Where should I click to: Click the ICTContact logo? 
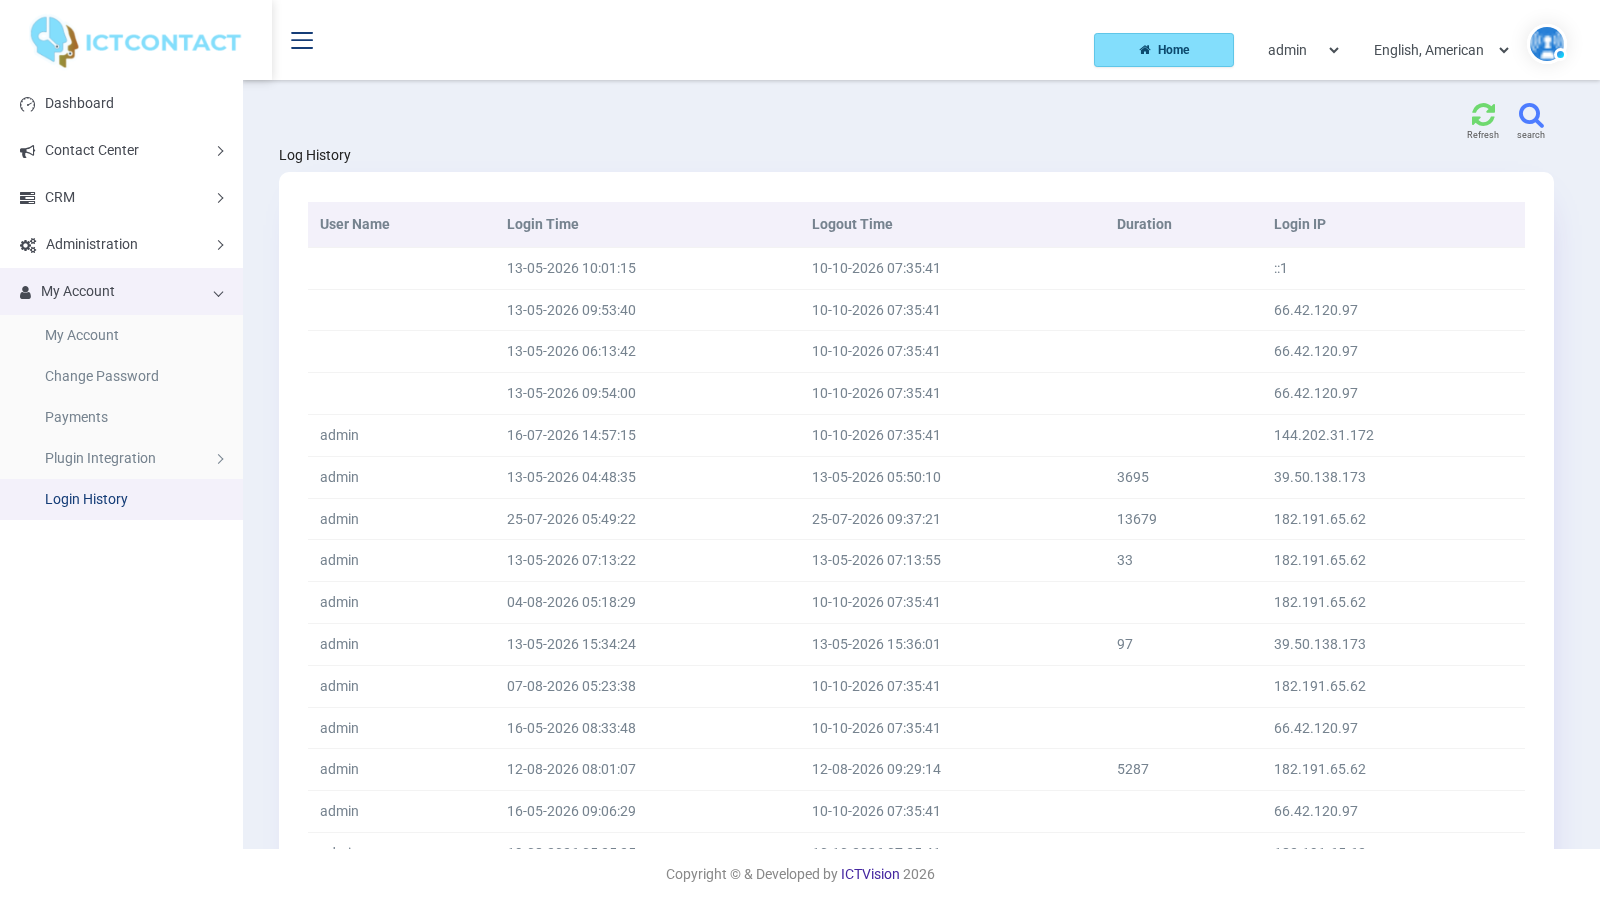135,42
